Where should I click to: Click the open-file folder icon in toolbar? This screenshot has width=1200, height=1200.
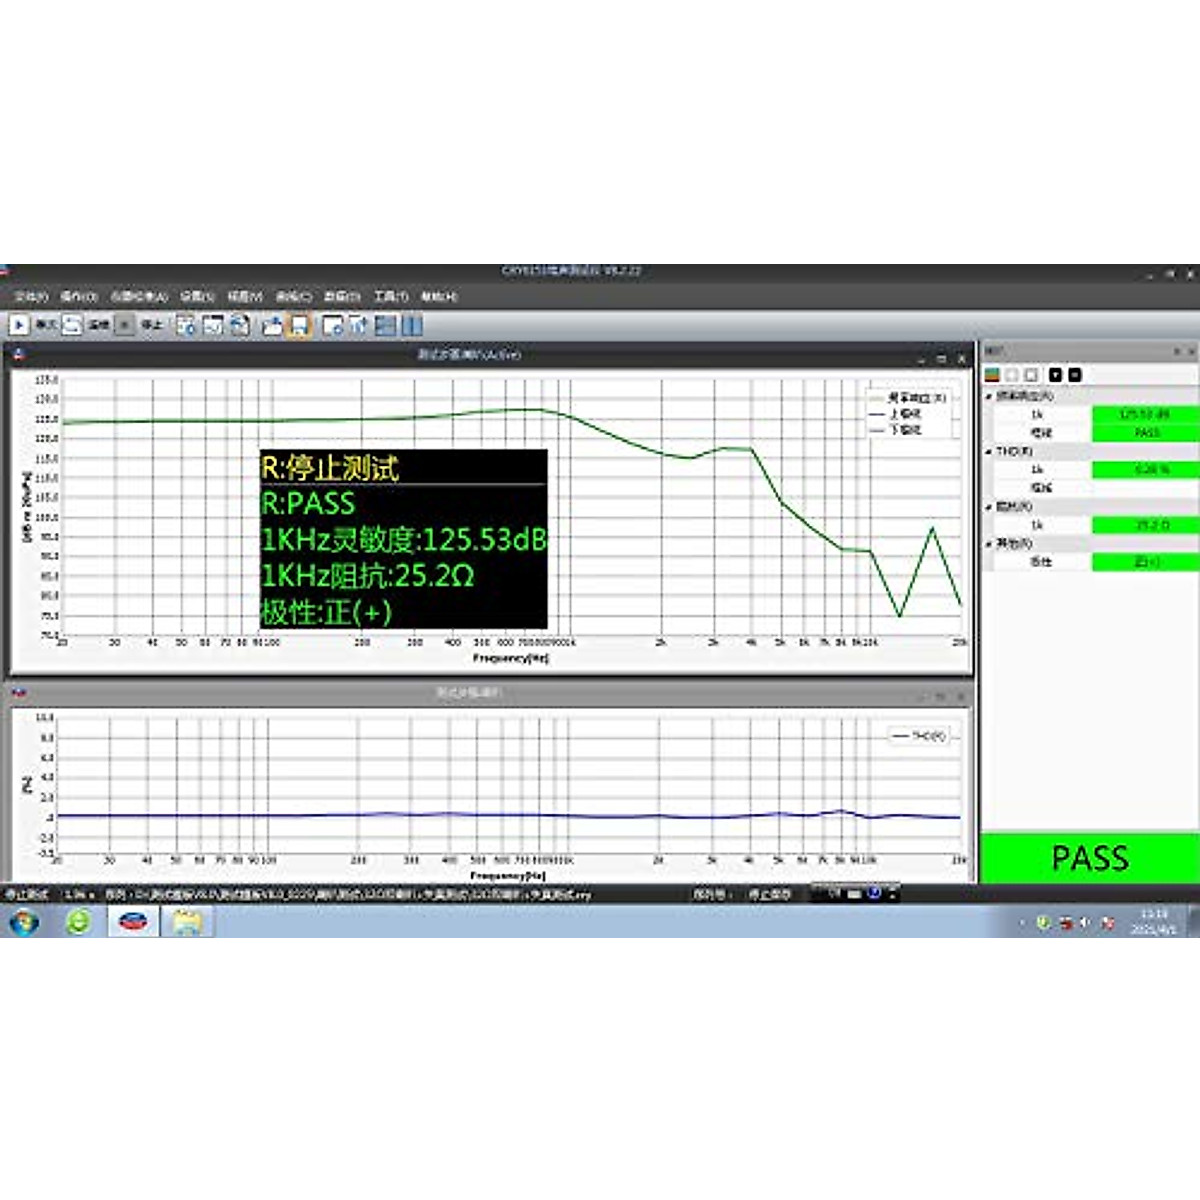point(272,325)
